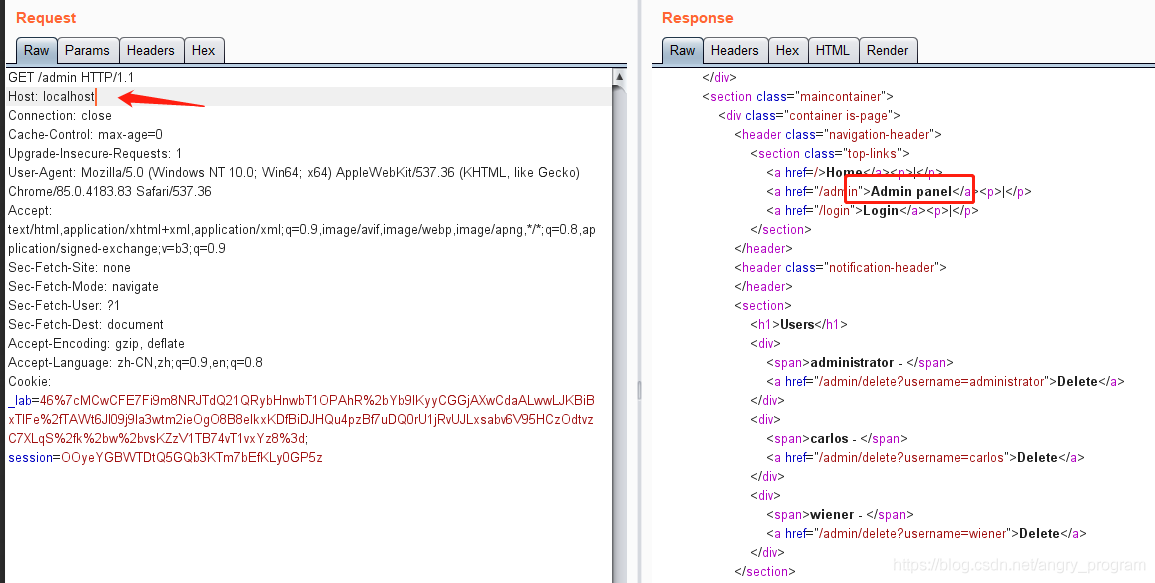The width and height of the screenshot is (1155, 583).
Task: Select the Hex tab in the Response panel
Action: 787,50
